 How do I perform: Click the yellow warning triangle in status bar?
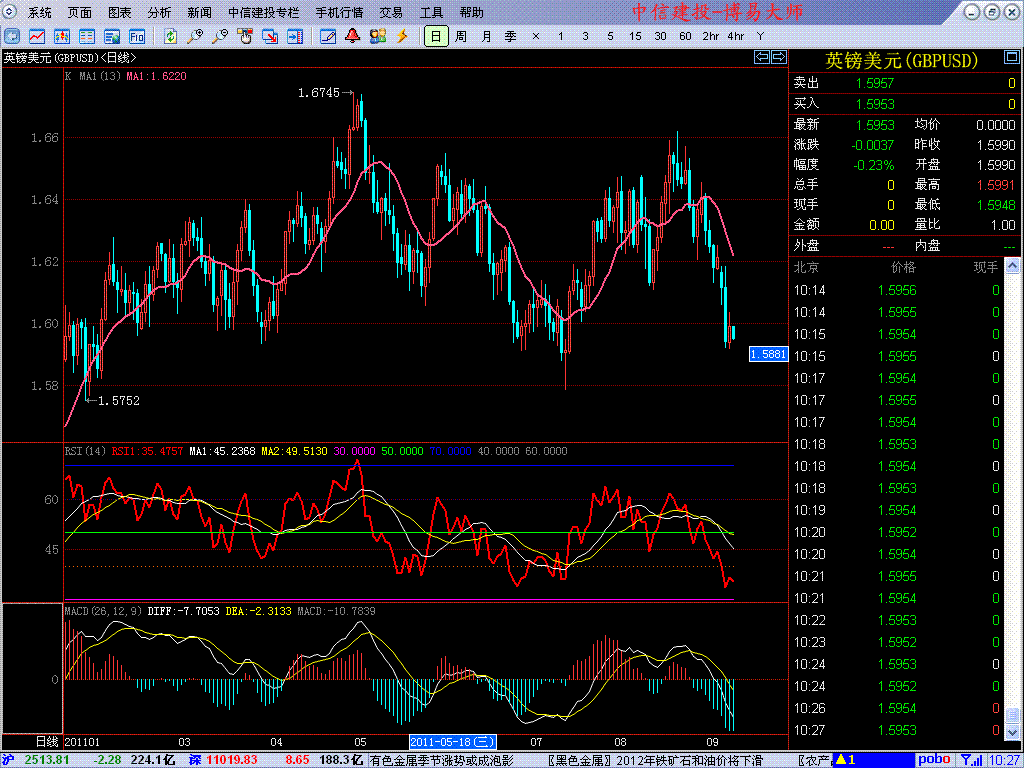coord(841,760)
